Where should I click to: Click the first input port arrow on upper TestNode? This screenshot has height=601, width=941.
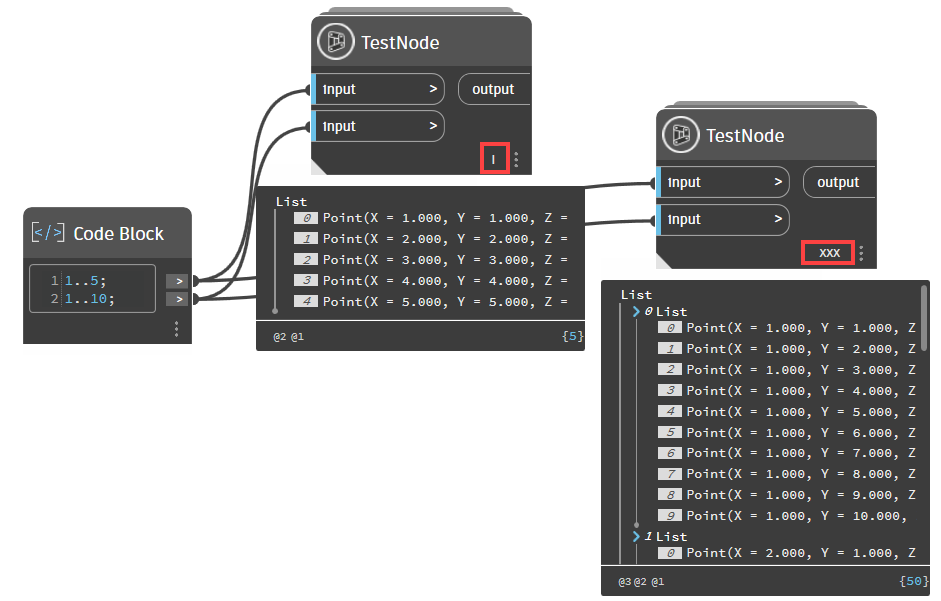pos(434,89)
